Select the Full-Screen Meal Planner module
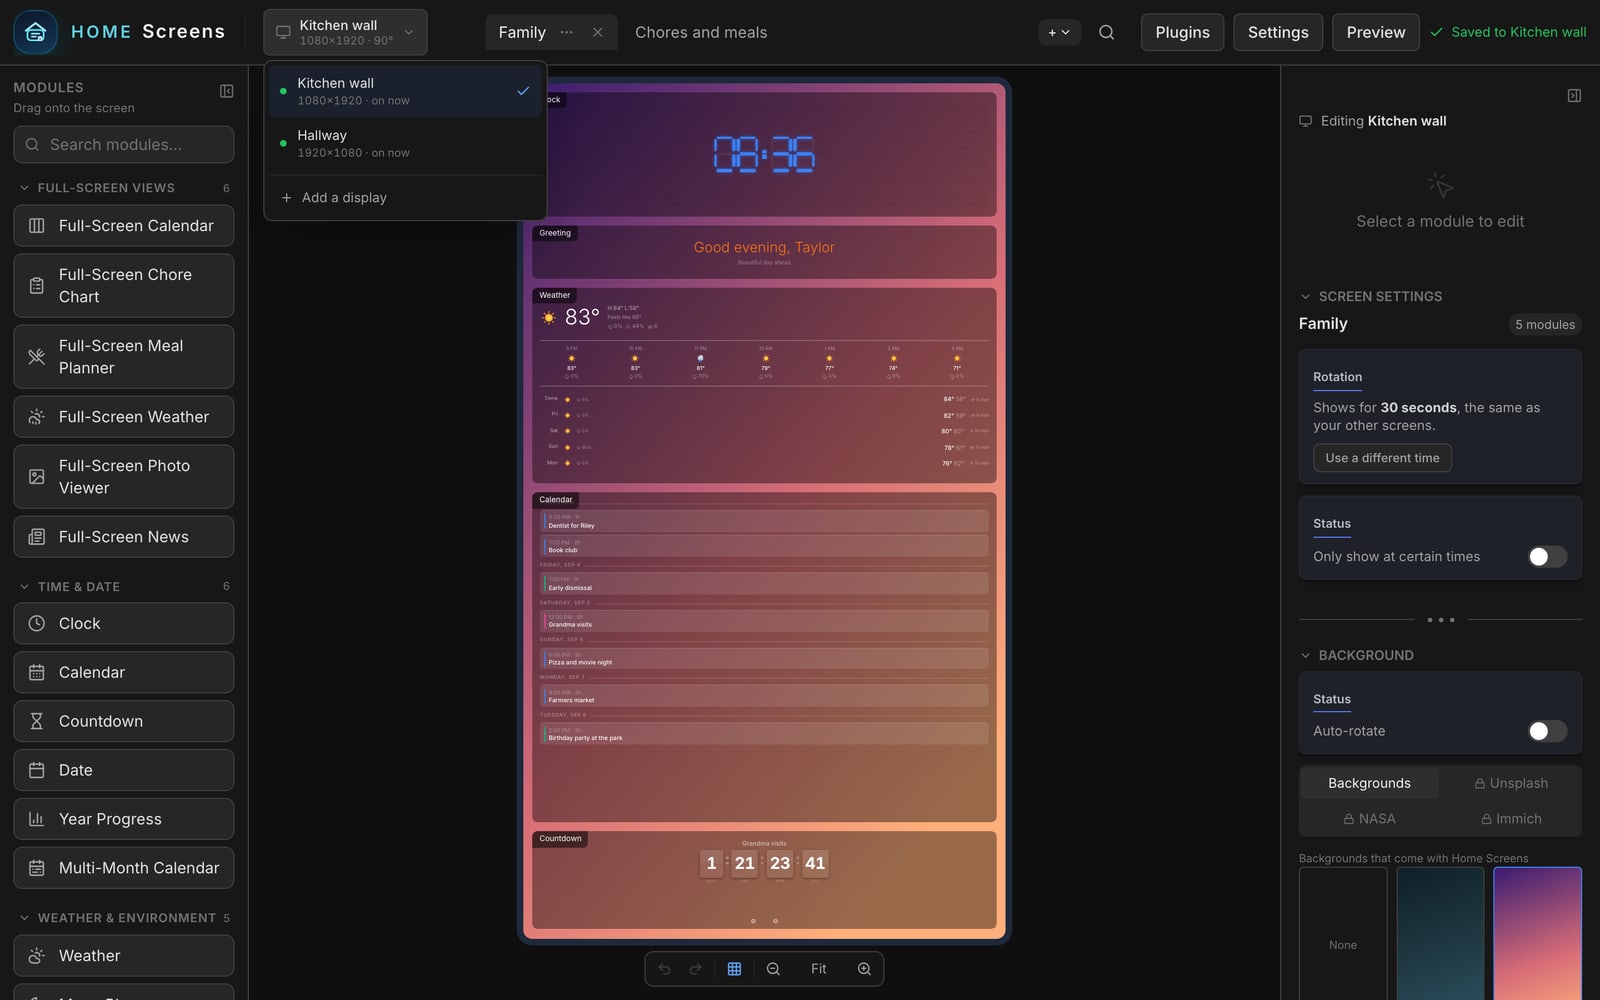 tap(124, 357)
